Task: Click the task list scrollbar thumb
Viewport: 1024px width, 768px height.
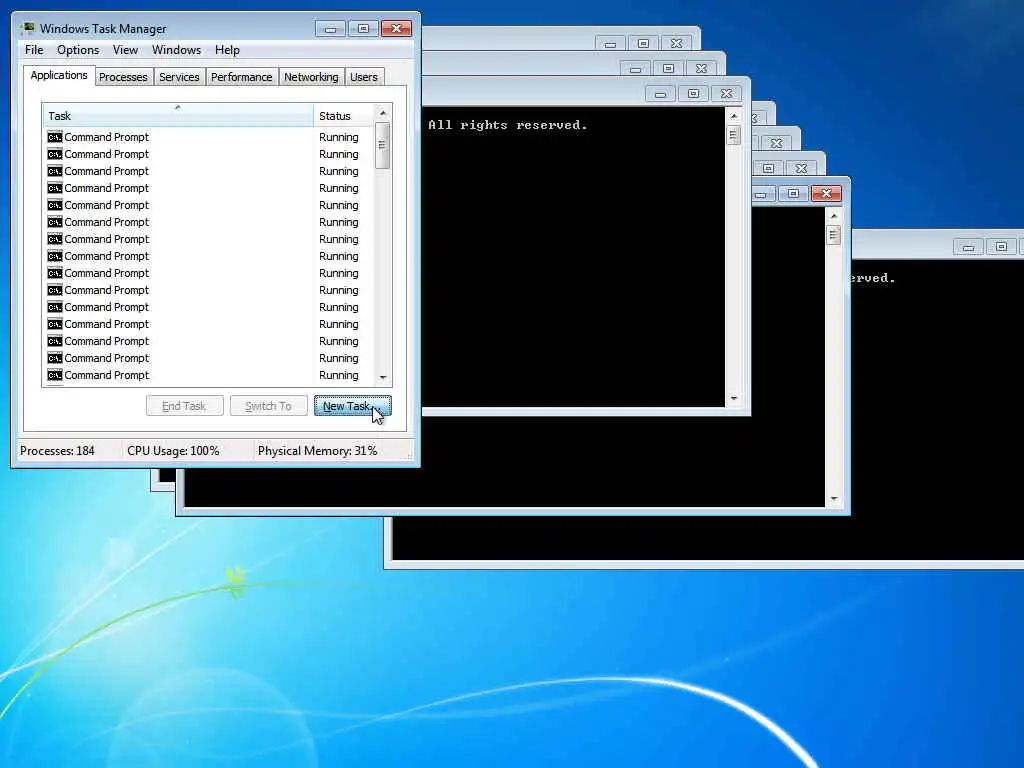Action: tap(383, 146)
